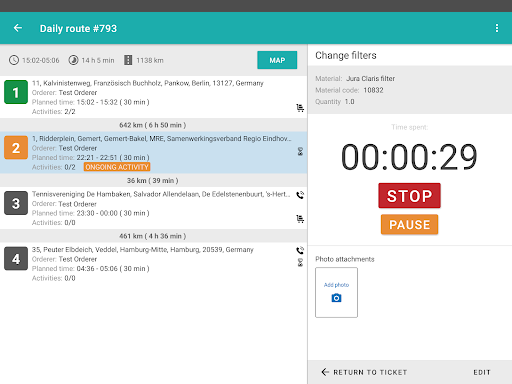The height and width of the screenshot is (384, 512).
Task: Stop the activity timer
Action: [x=409, y=196]
